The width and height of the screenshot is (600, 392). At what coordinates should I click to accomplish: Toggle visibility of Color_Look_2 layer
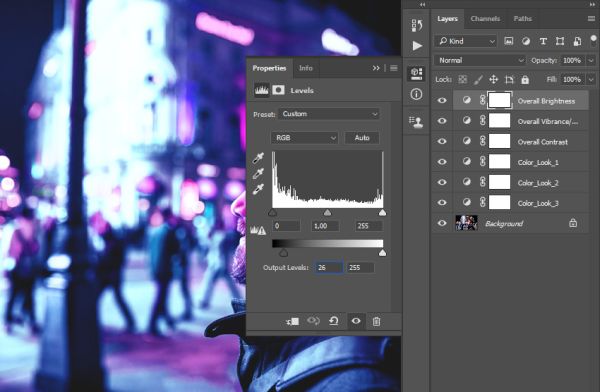pyautogui.click(x=442, y=182)
